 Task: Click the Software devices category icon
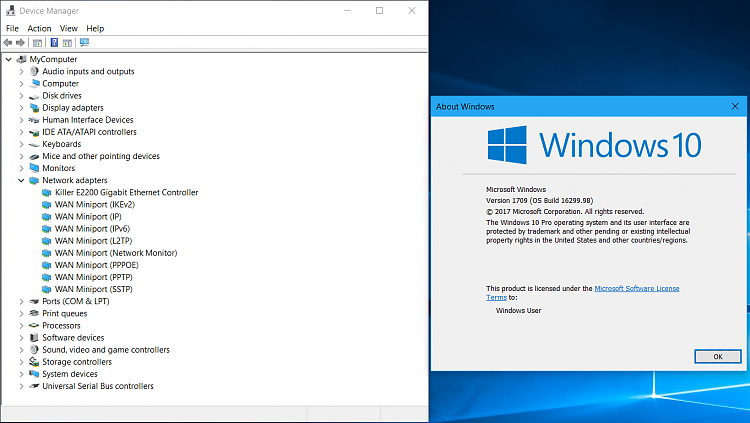[34, 338]
